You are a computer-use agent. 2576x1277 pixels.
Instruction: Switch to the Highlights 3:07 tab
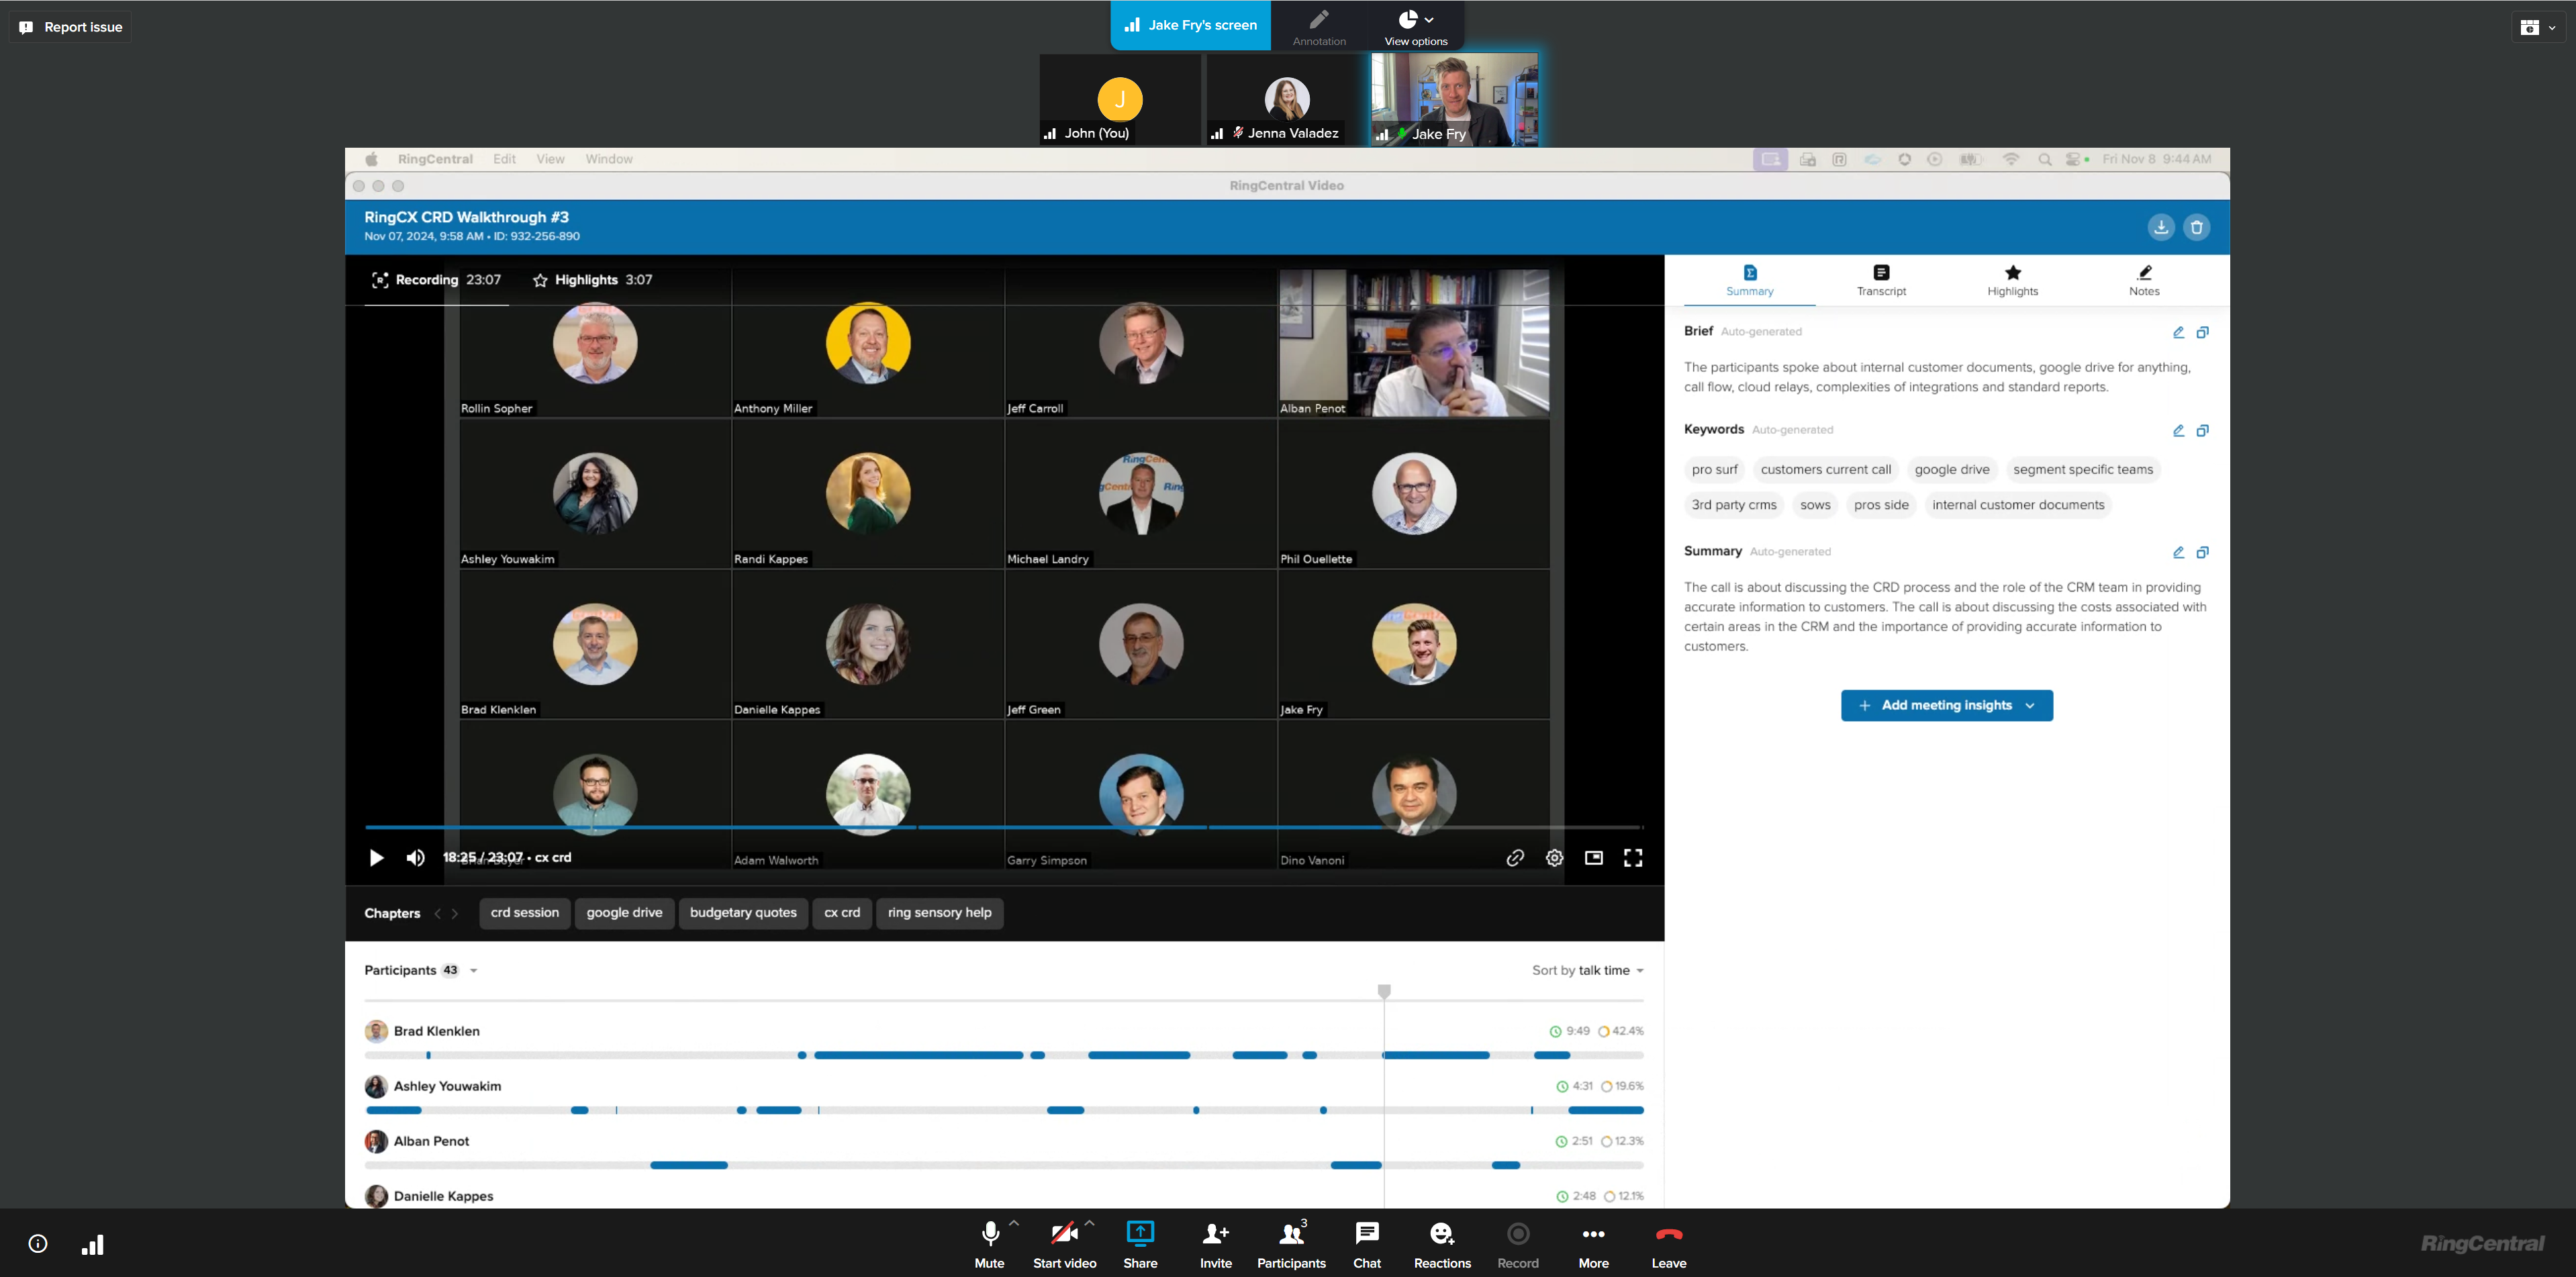pos(593,280)
